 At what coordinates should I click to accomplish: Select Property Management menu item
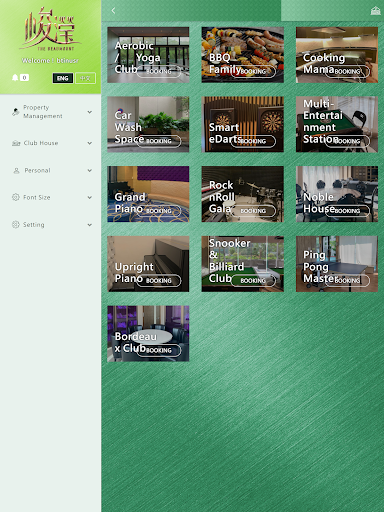(51, 112)
